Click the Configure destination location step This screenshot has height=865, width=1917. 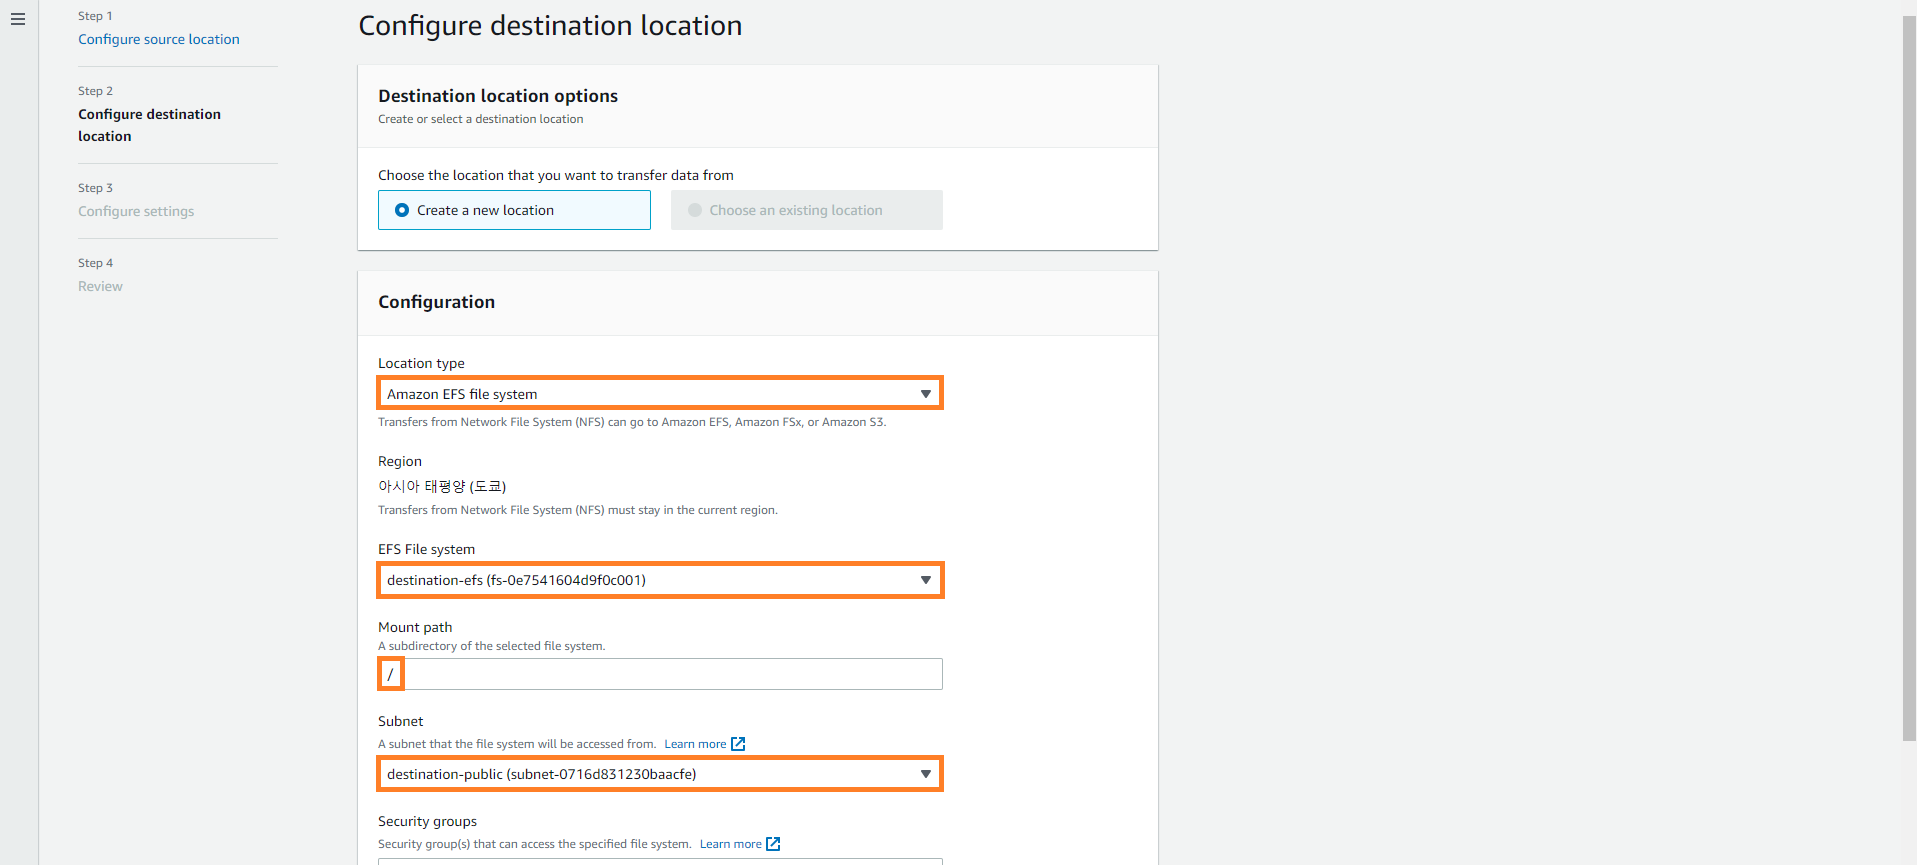tap(150, 125)
